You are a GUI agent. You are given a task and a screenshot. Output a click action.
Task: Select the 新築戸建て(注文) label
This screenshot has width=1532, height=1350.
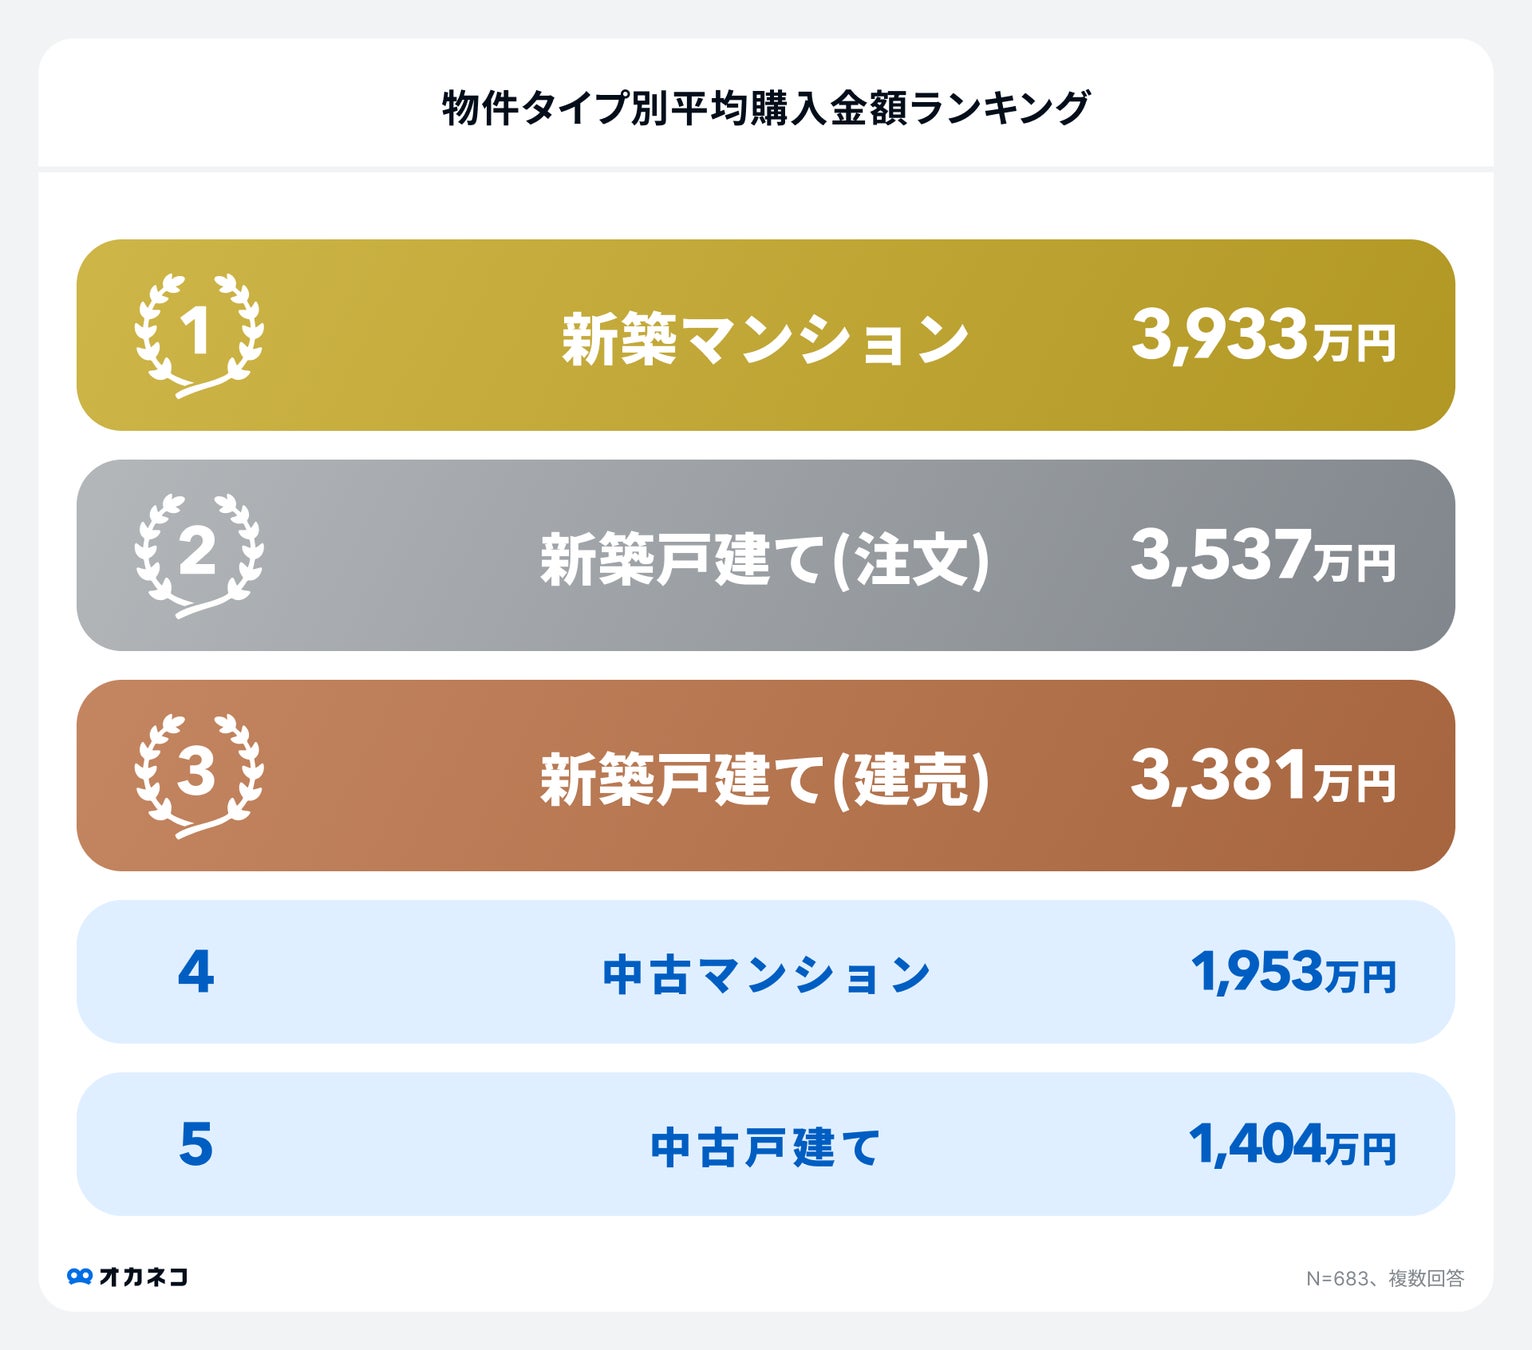(x=765, y=559)
